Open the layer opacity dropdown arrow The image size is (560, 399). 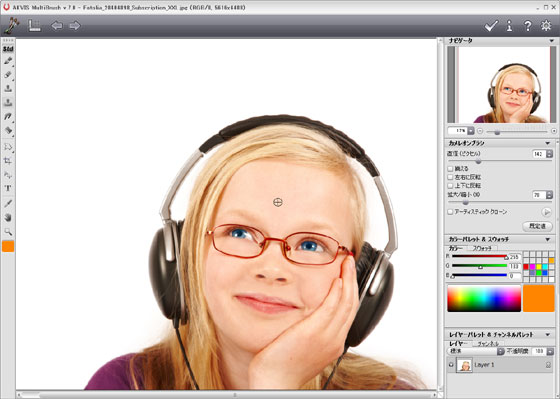(x=549, y=351)
